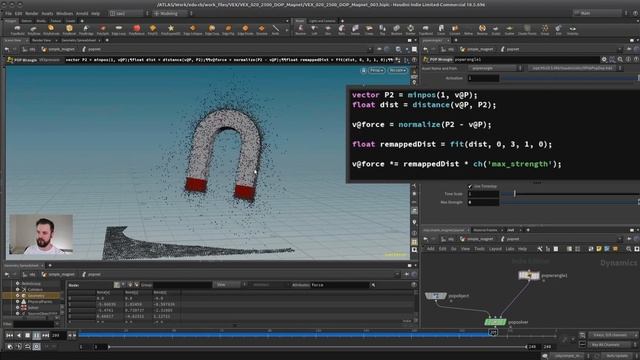The image size is (640, 360).
Task: Select the Scatter shelf tool
Action: pyautogui.click(x=509, y=29)
